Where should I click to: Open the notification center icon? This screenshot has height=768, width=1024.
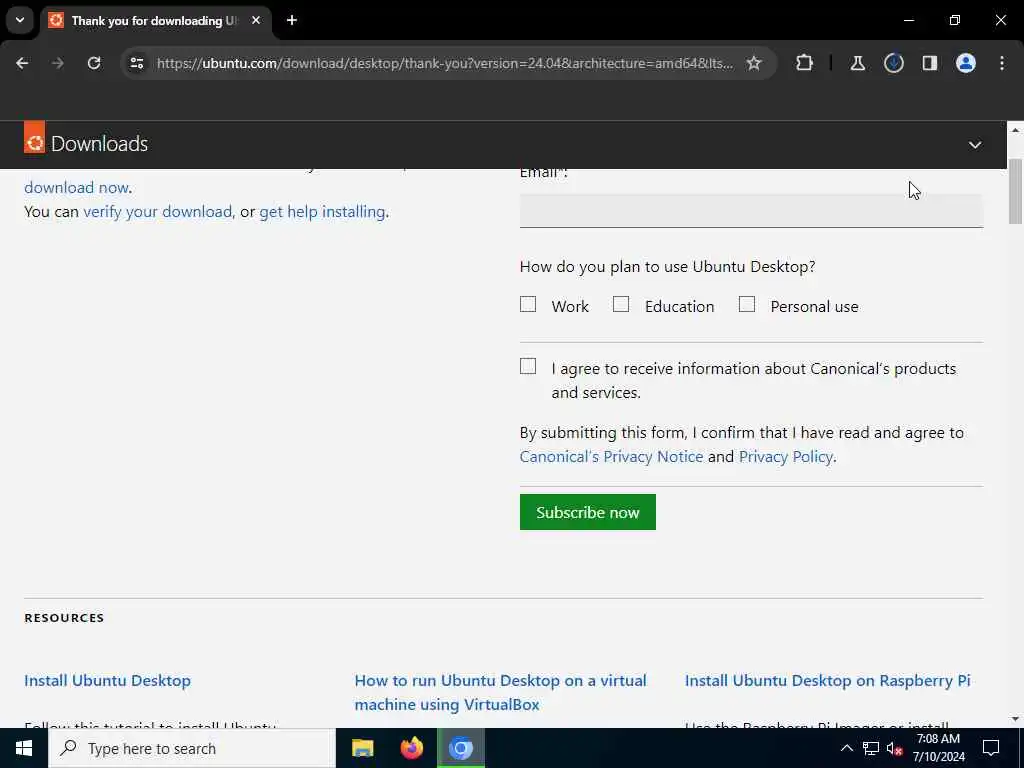pos(991,748)
